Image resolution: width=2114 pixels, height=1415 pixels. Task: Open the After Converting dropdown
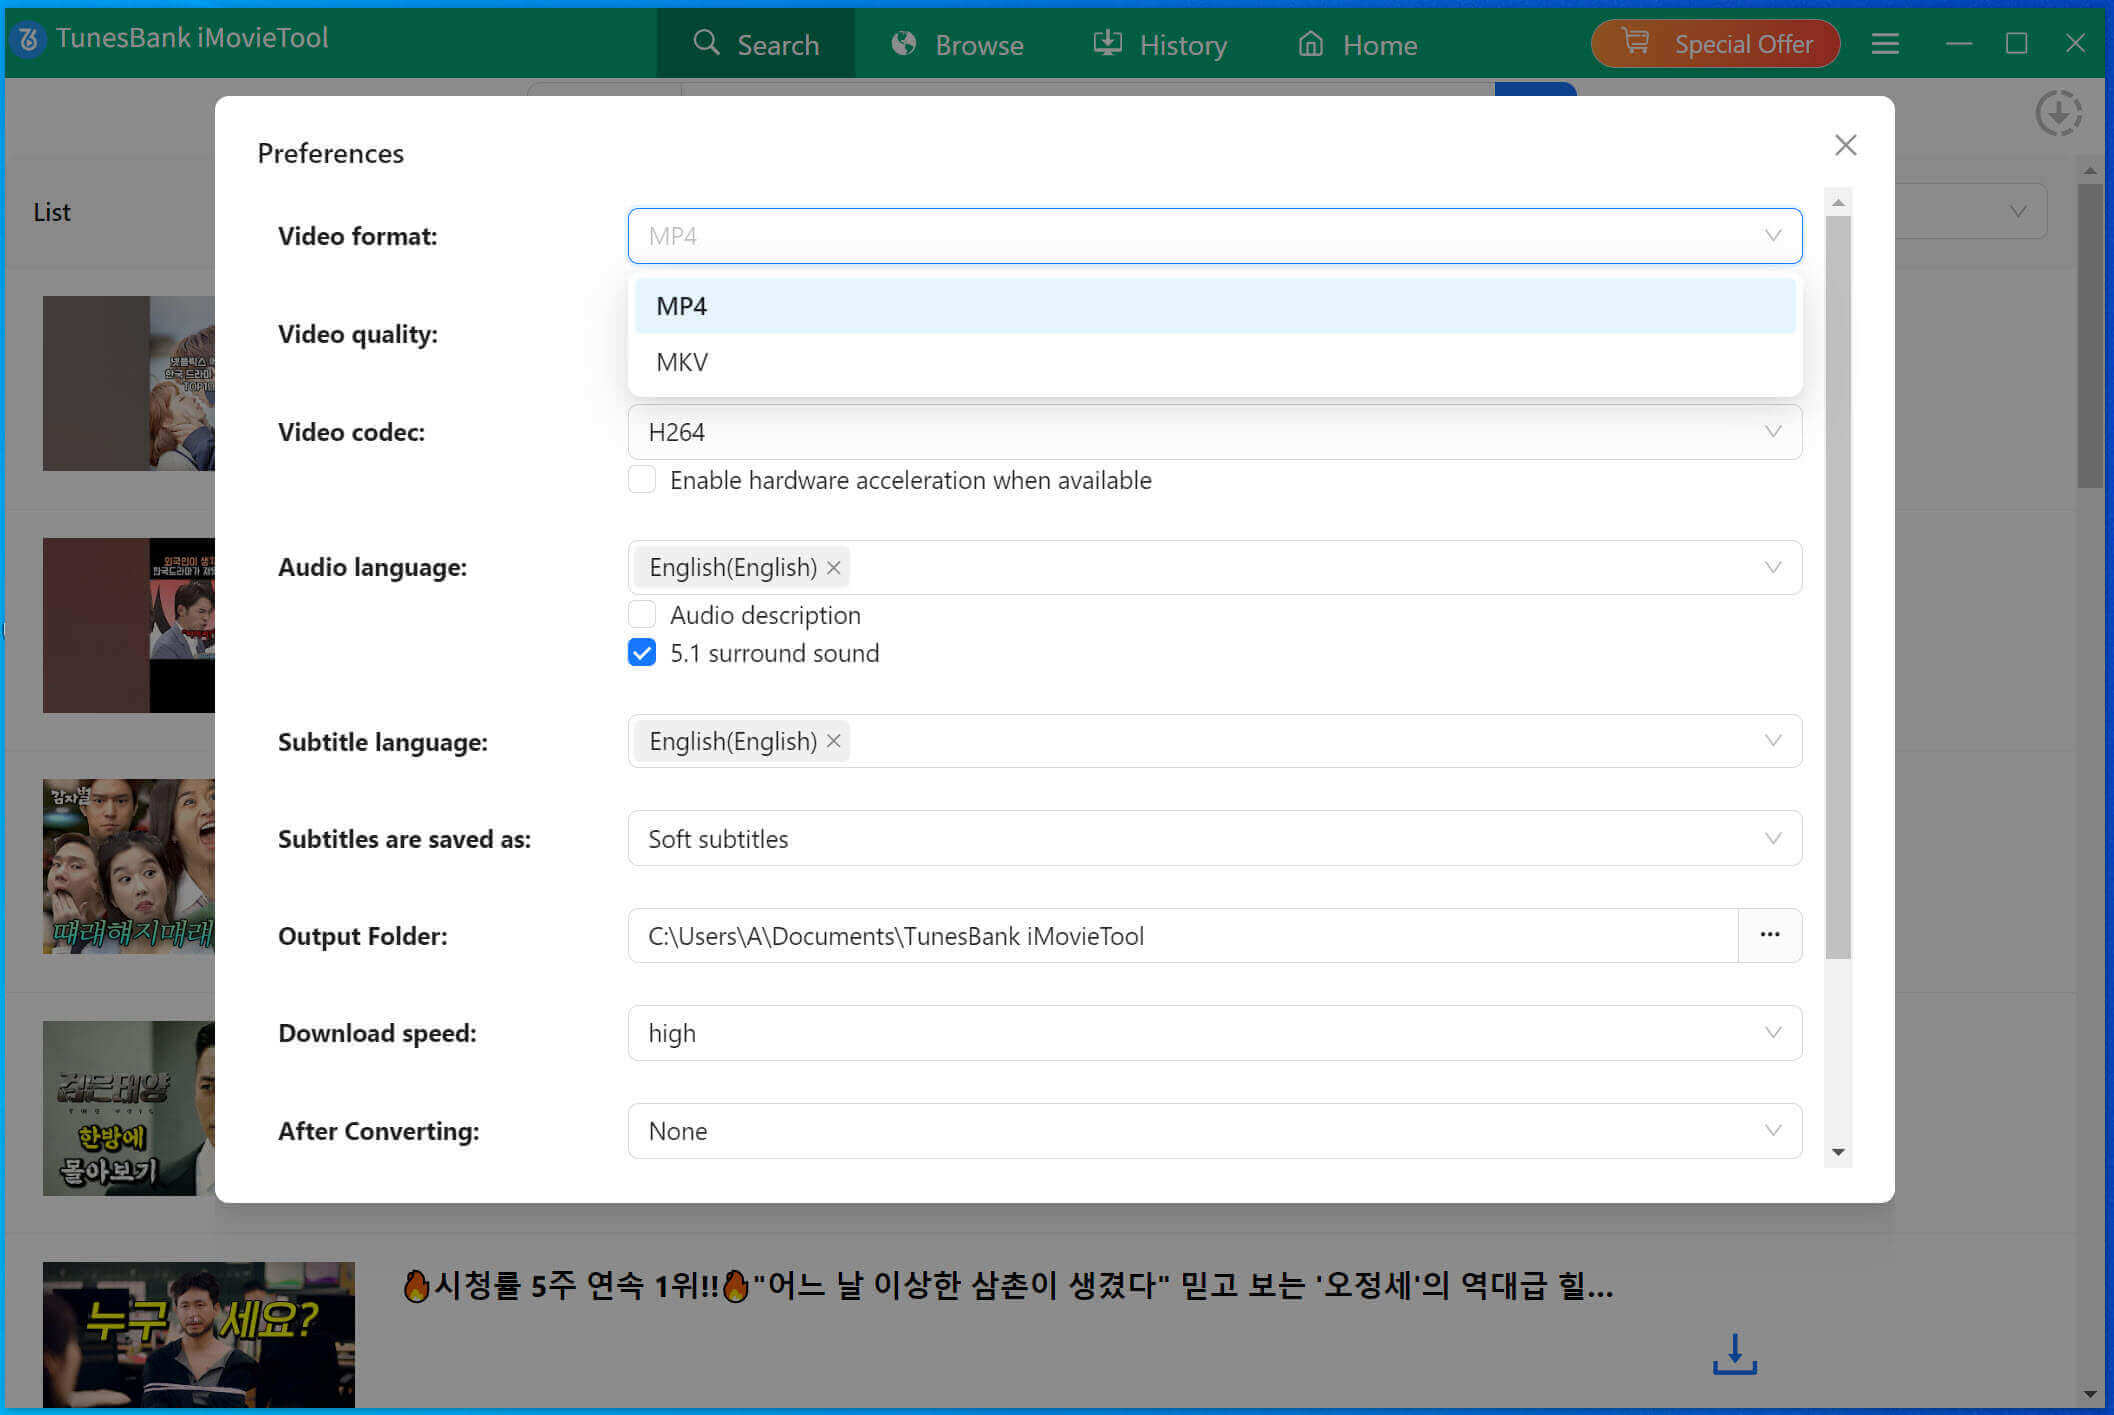tap(1214, 1131)
